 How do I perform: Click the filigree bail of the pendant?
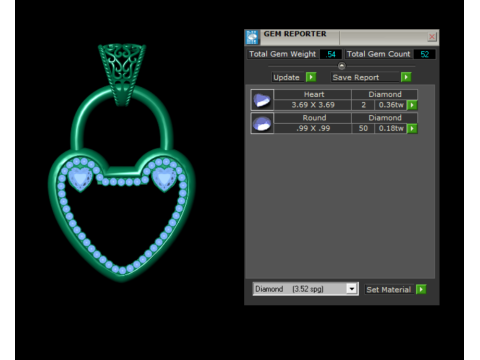click(x=122, y=74)
